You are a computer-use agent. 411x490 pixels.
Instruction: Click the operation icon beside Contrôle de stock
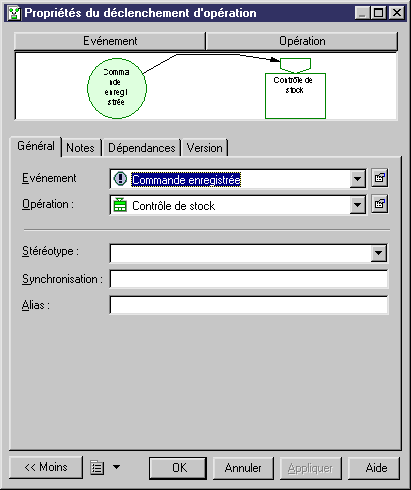120,205
